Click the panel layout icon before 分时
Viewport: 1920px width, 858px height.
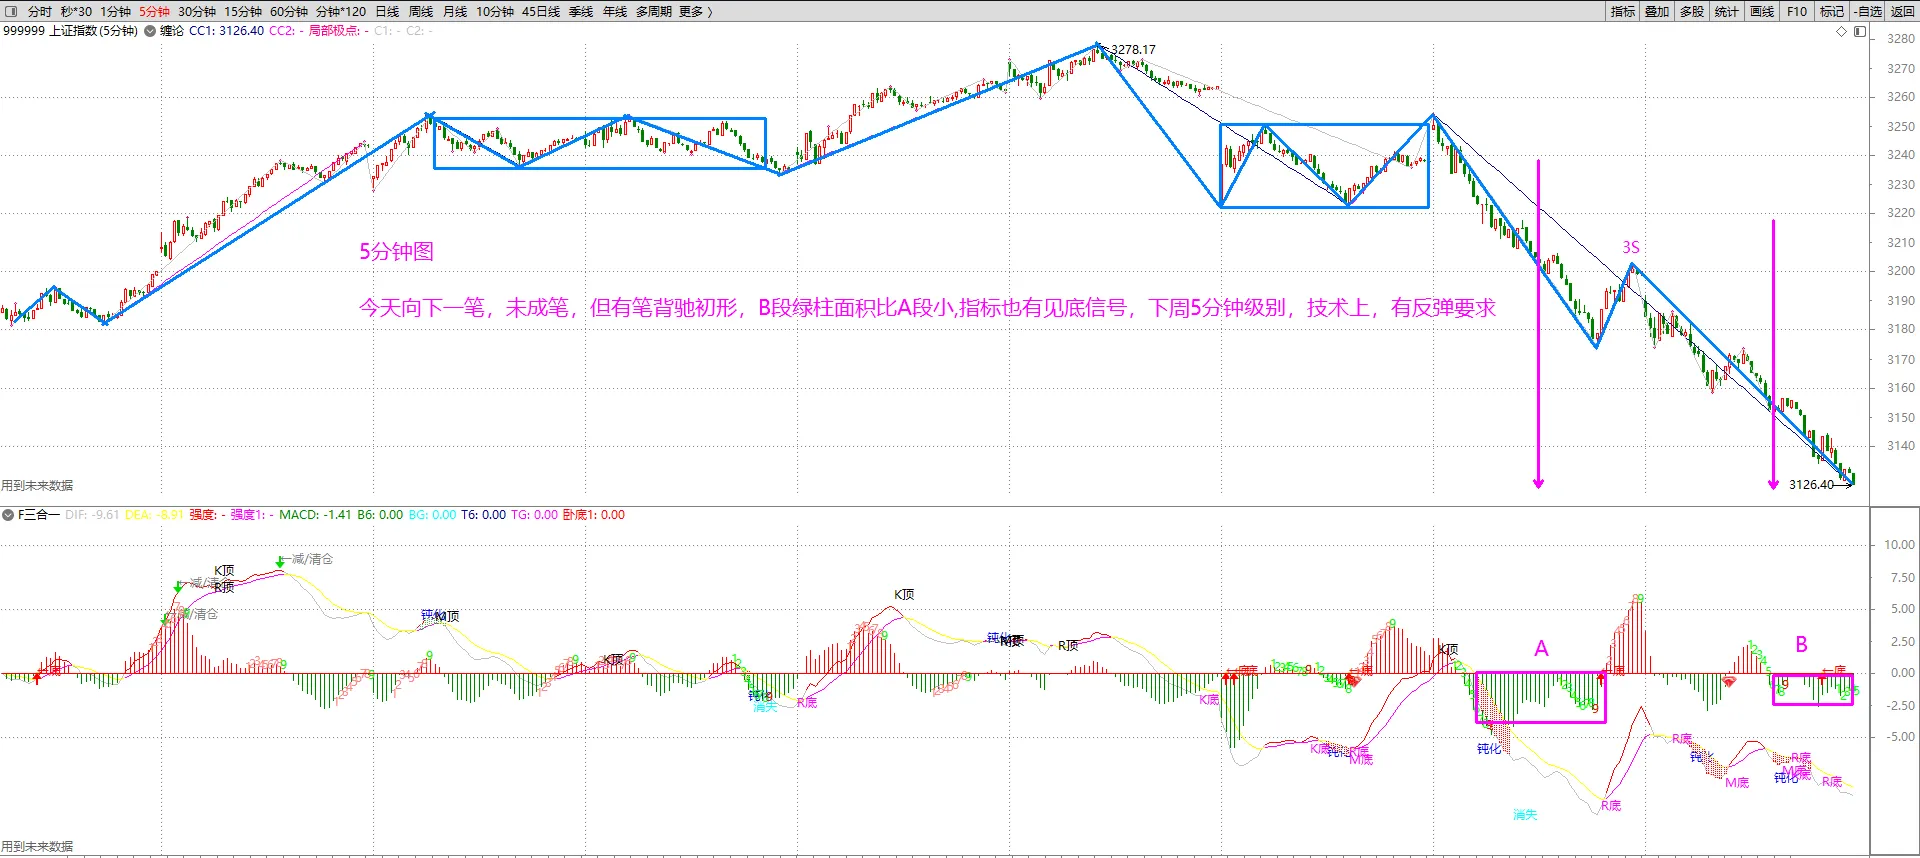(12, 11)
